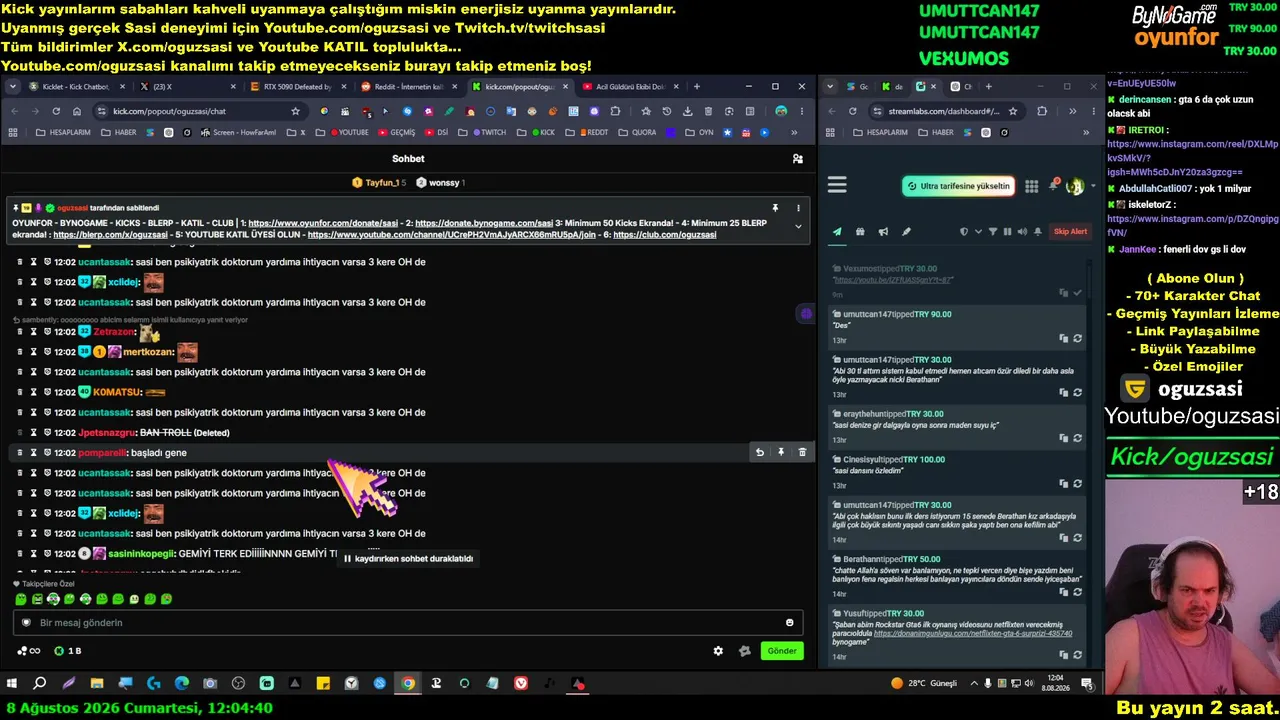Open pinned message options menu (three dots)
The image size is (1280, 720).
tap(798, 208)
